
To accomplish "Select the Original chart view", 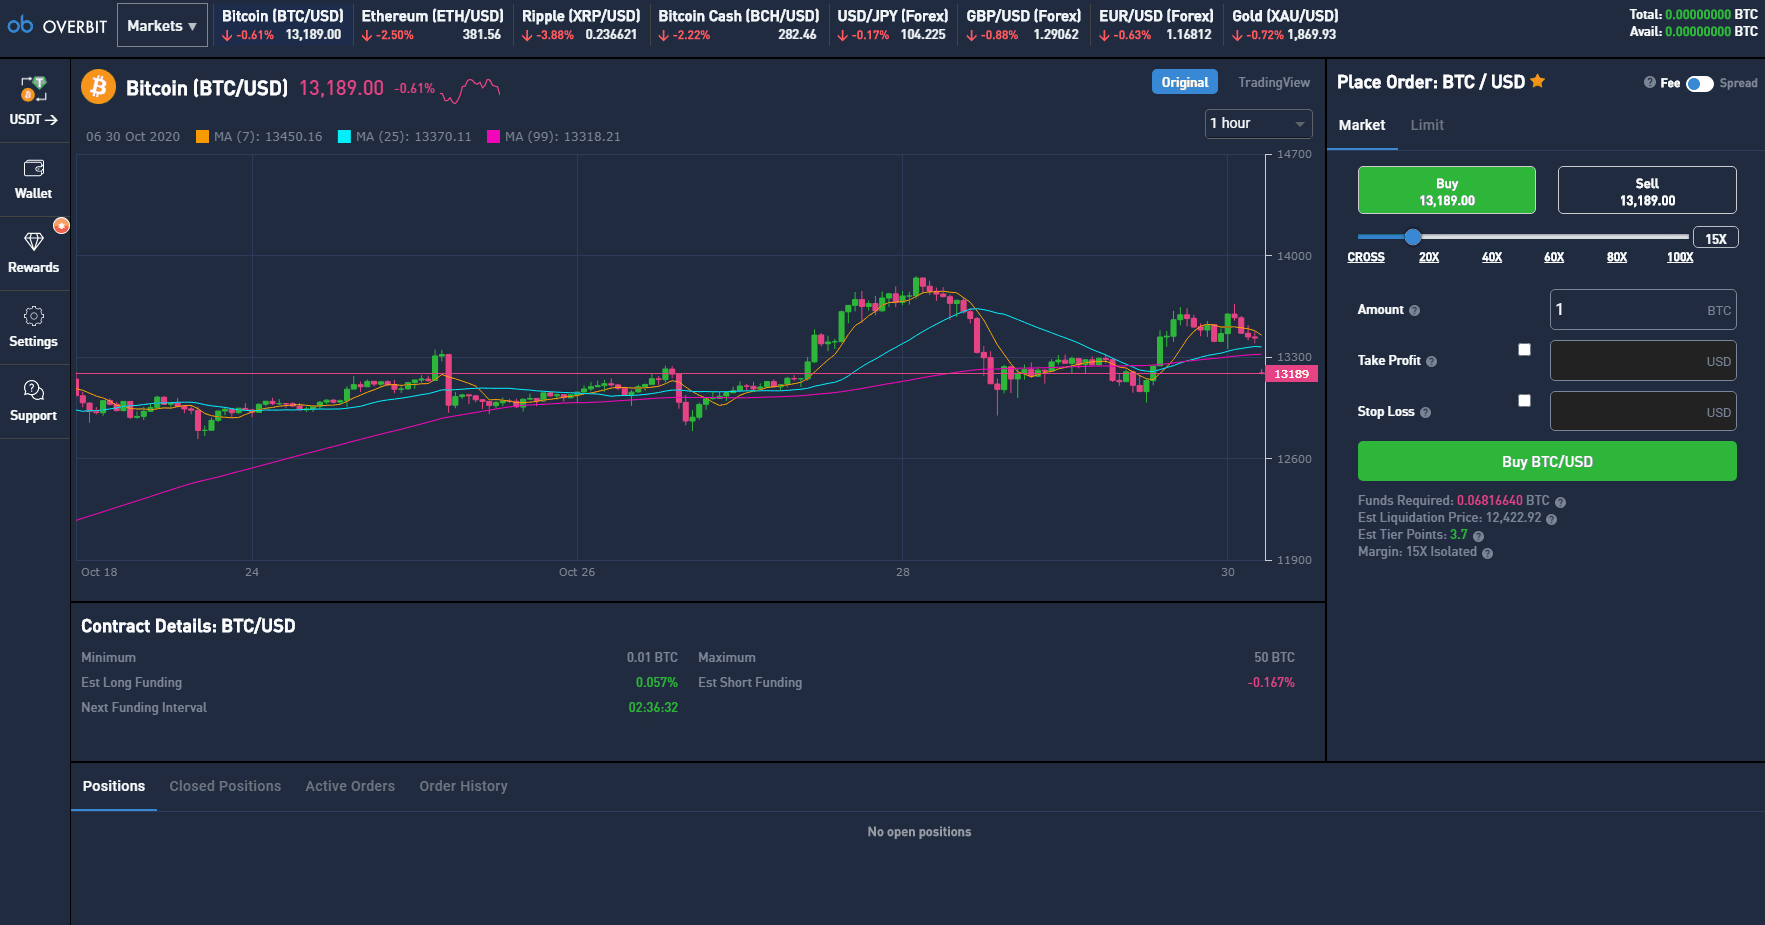I will 1184,82.
